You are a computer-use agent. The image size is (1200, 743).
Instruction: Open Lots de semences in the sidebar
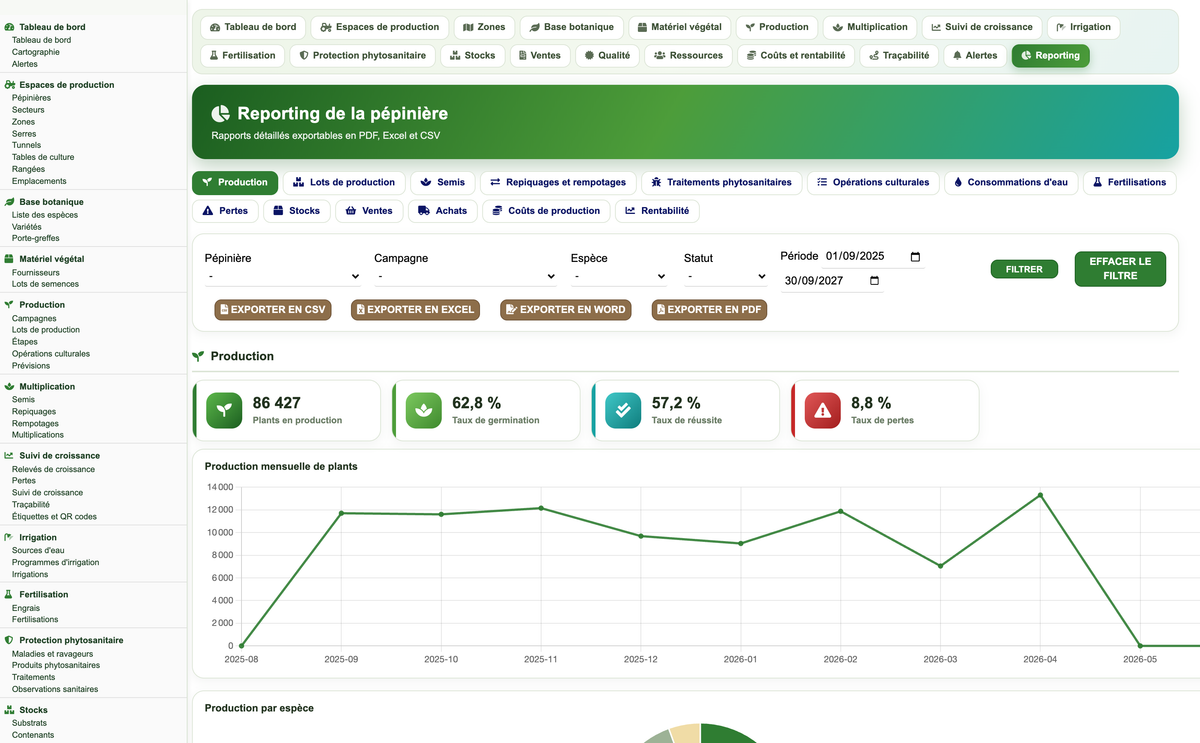pos(45,284)
